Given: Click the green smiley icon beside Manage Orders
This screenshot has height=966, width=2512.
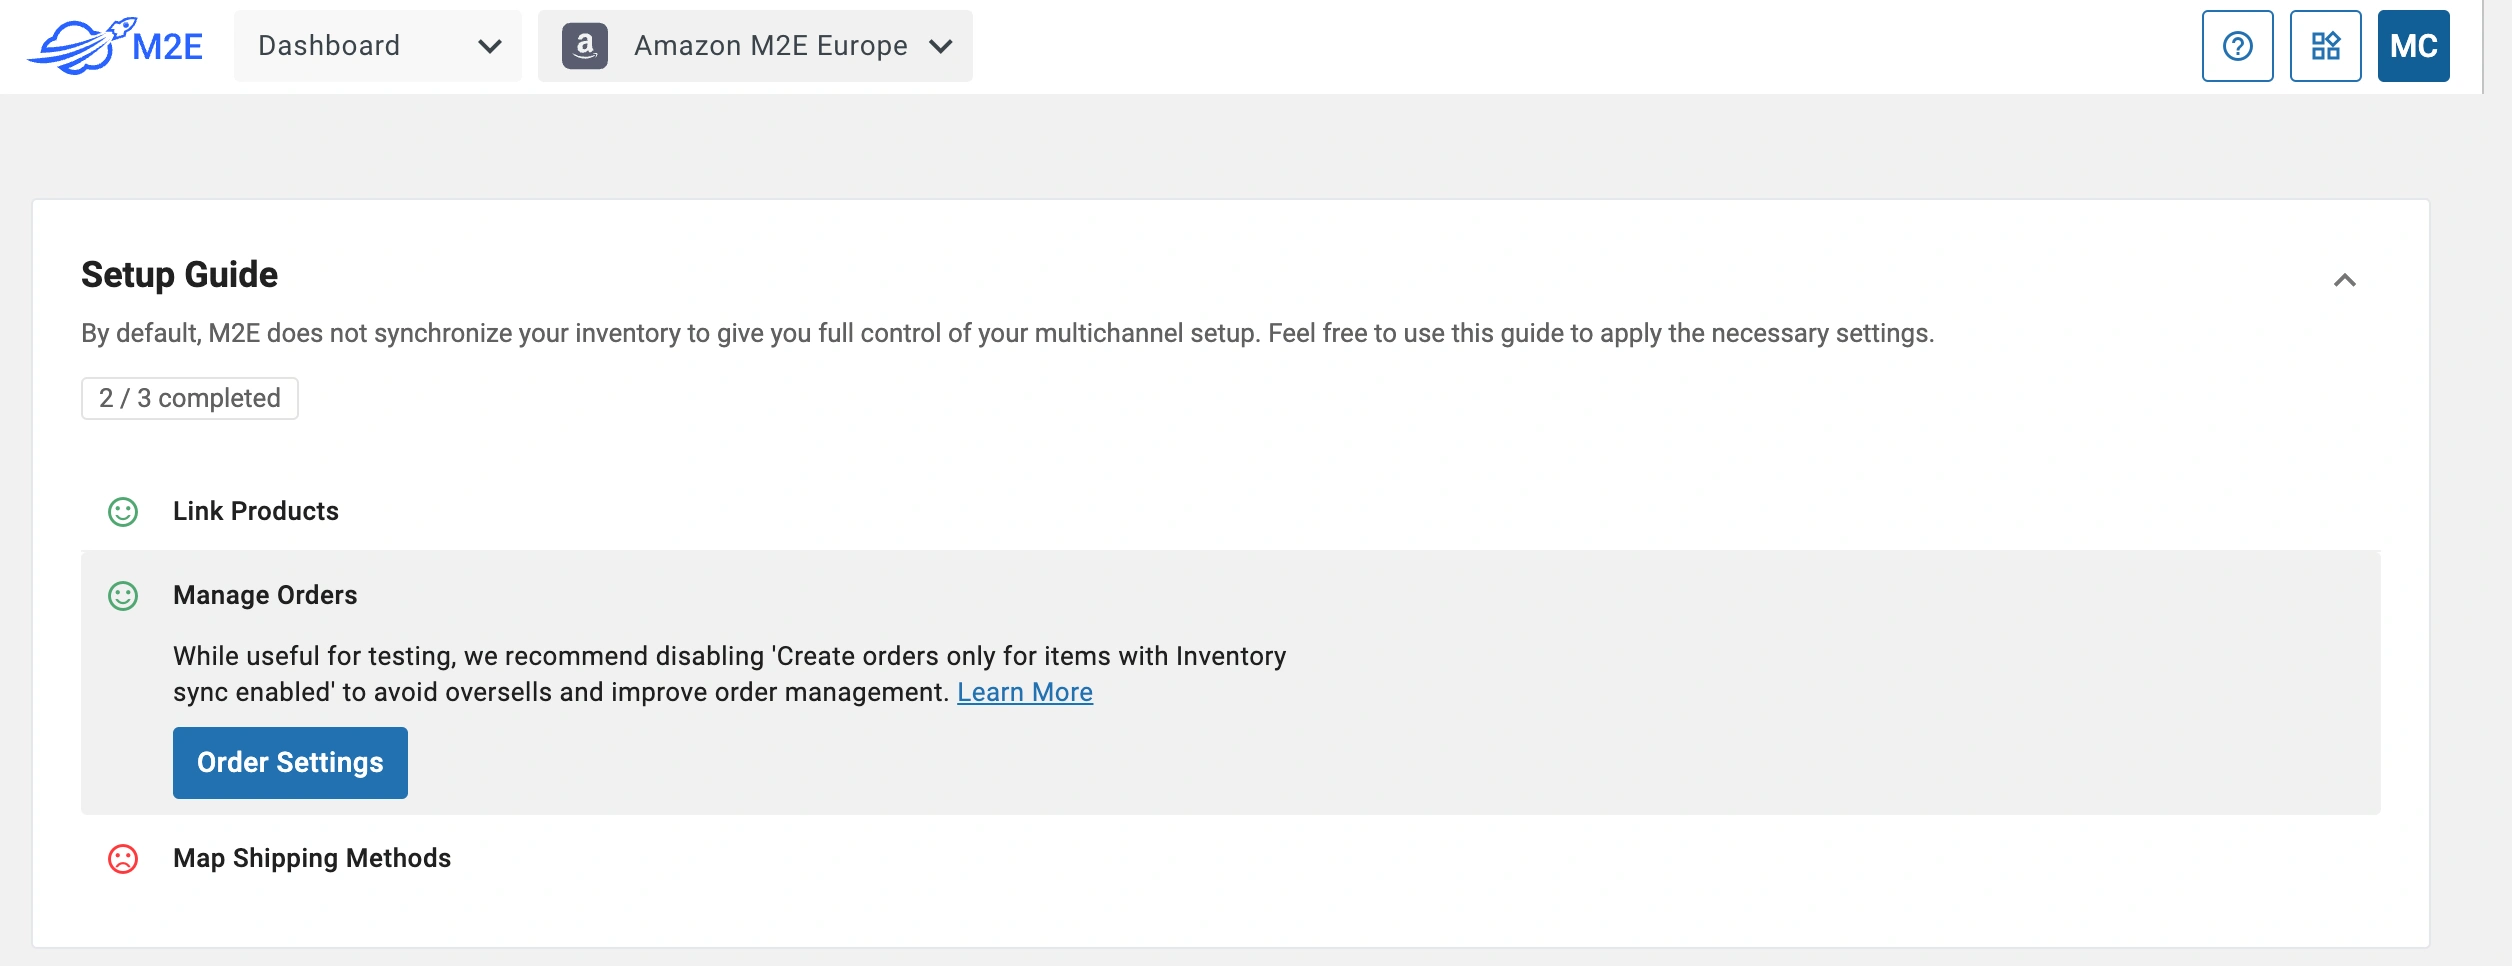Looking at the screenshot, I should 122,595.
